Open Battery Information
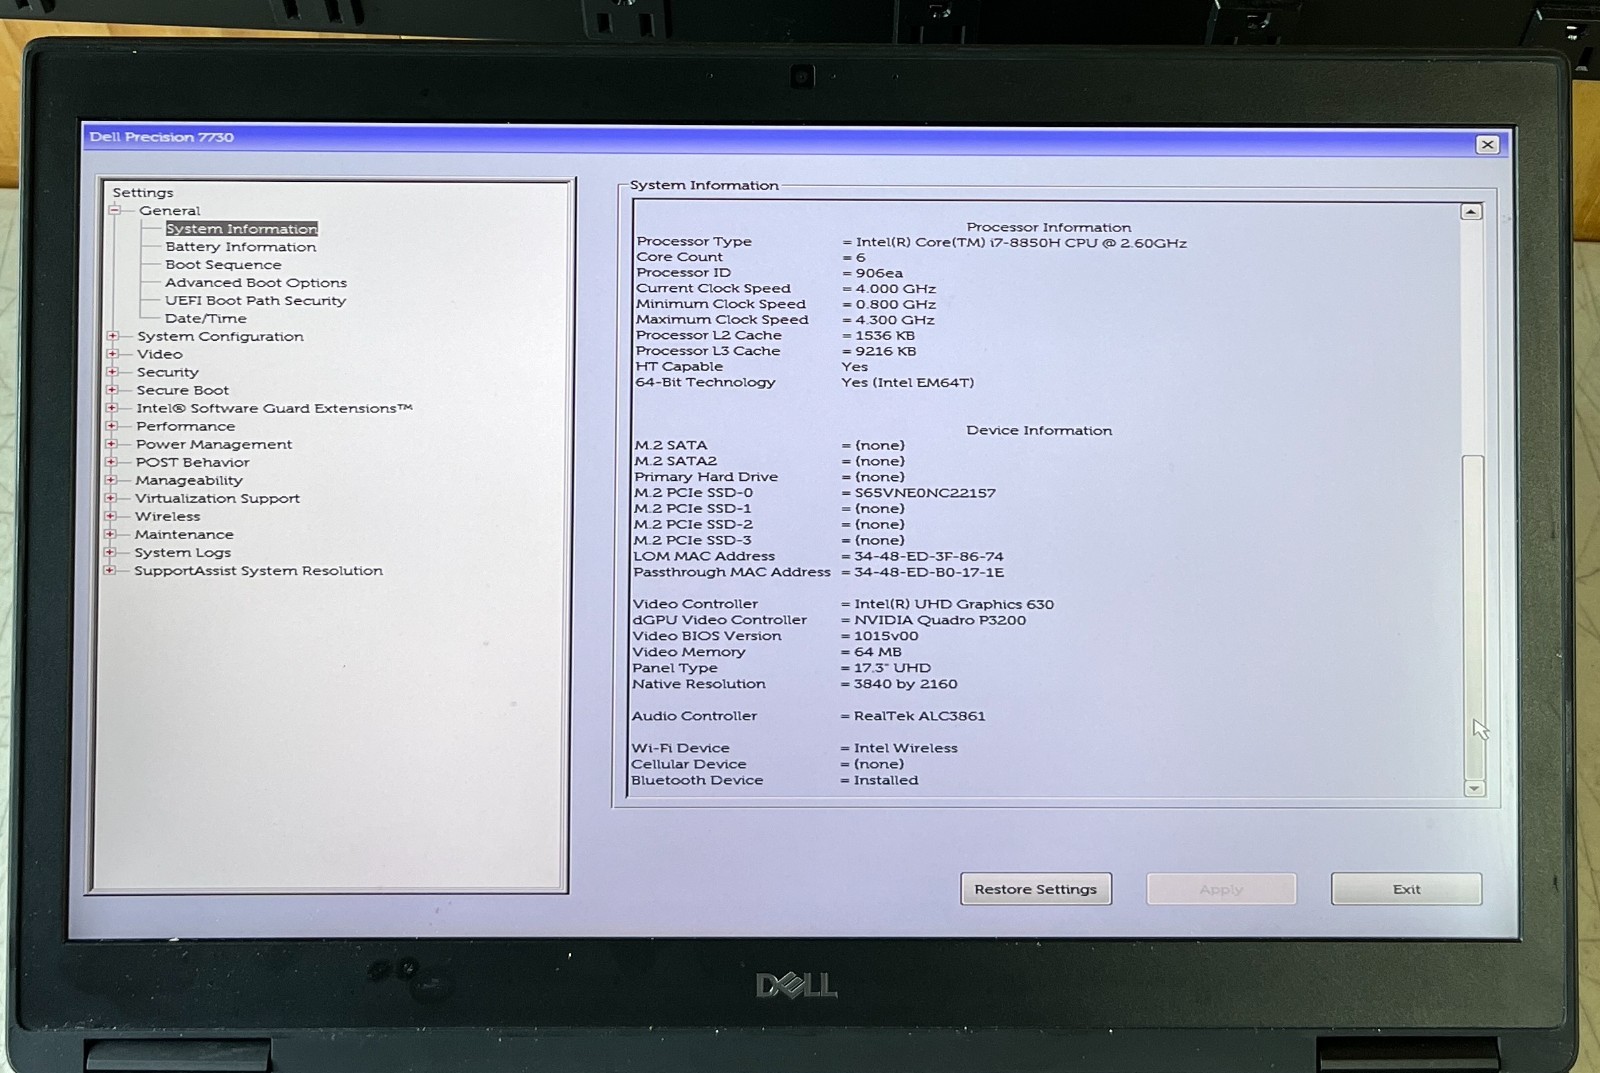 [x=240, y=247]
